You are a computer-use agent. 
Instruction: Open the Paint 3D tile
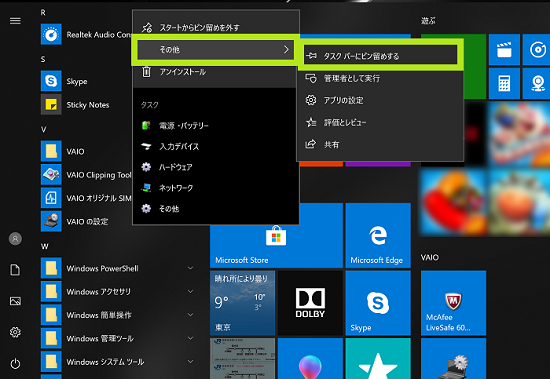pyautogui.click(x=310, y=359)
